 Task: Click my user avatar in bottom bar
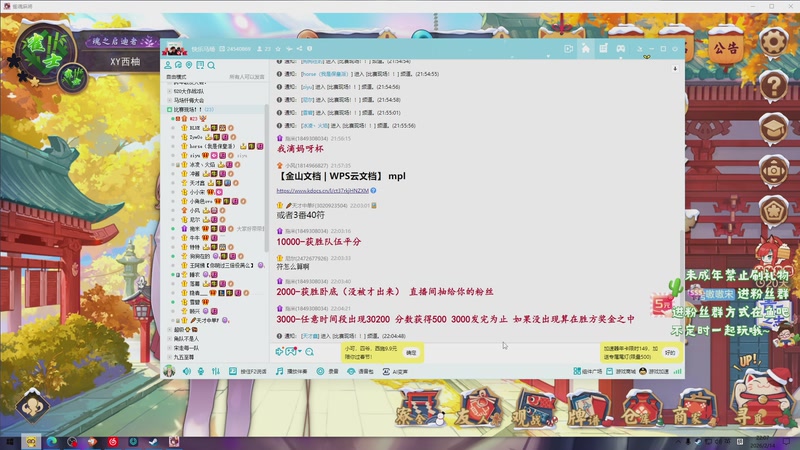pos(169,371)
